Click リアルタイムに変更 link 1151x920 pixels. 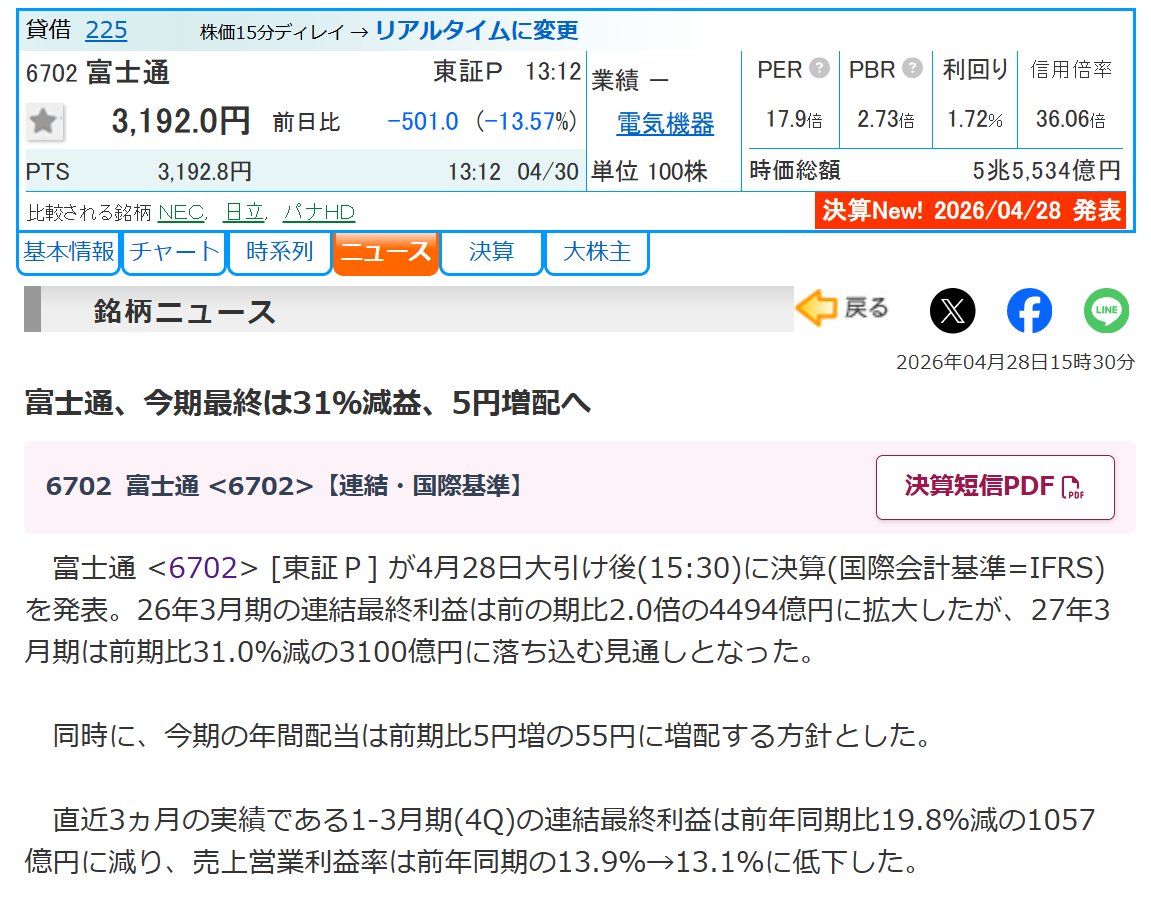tap(476, 31)
